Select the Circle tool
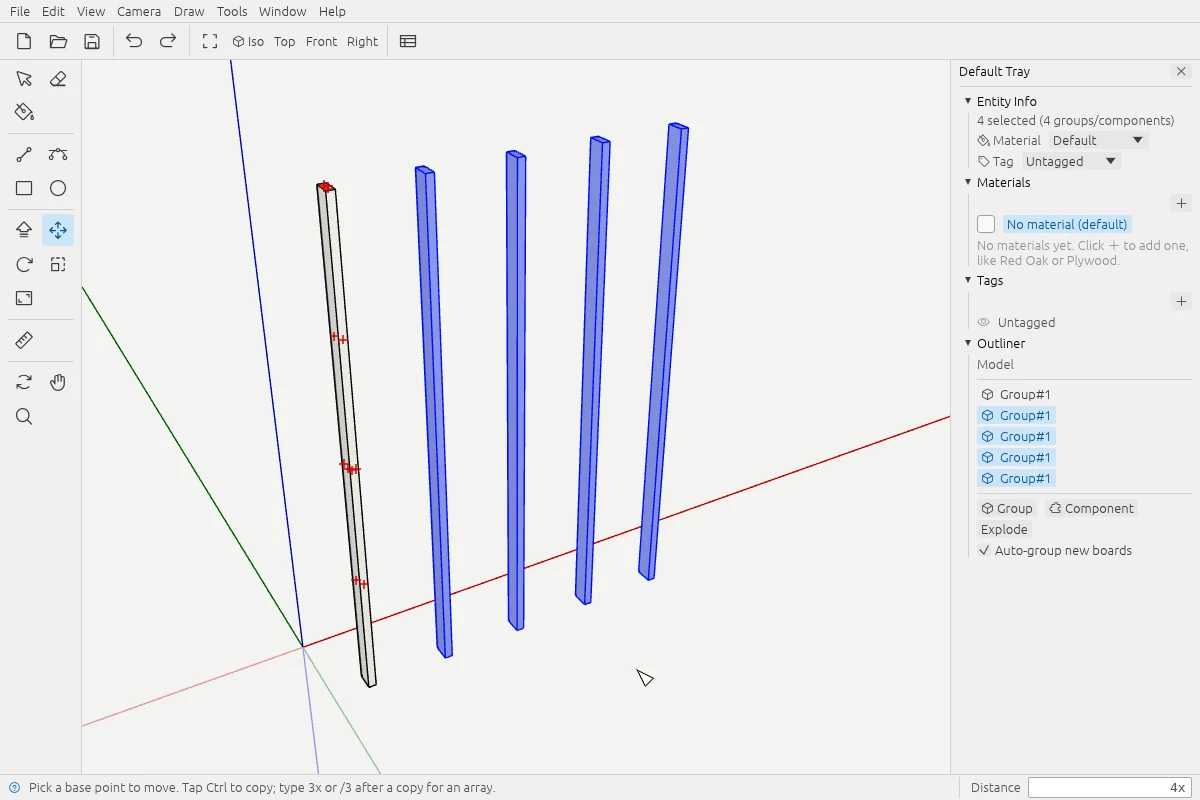Image resolution: width=1200 pixels, height=800 pixels. click(x=58, y=188)
